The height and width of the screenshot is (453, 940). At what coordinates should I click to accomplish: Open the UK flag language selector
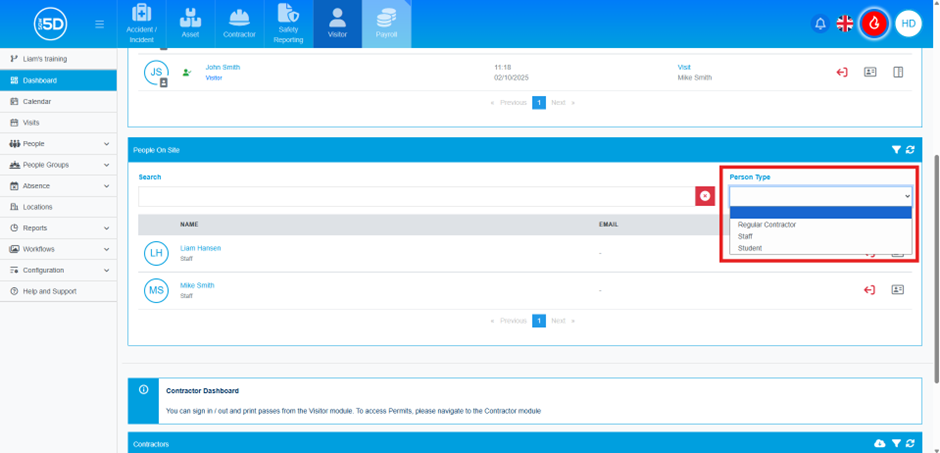pyautogui.click(x=845, y=24)
